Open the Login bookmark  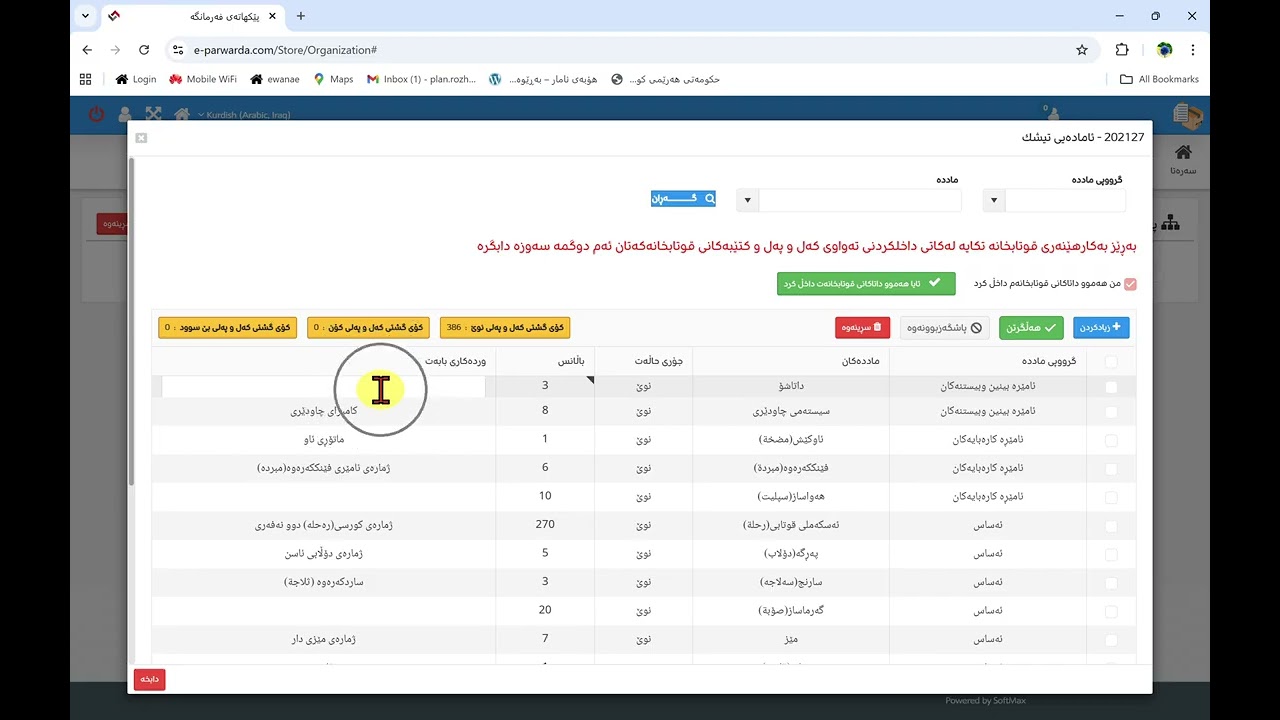(x=136, y=79)
